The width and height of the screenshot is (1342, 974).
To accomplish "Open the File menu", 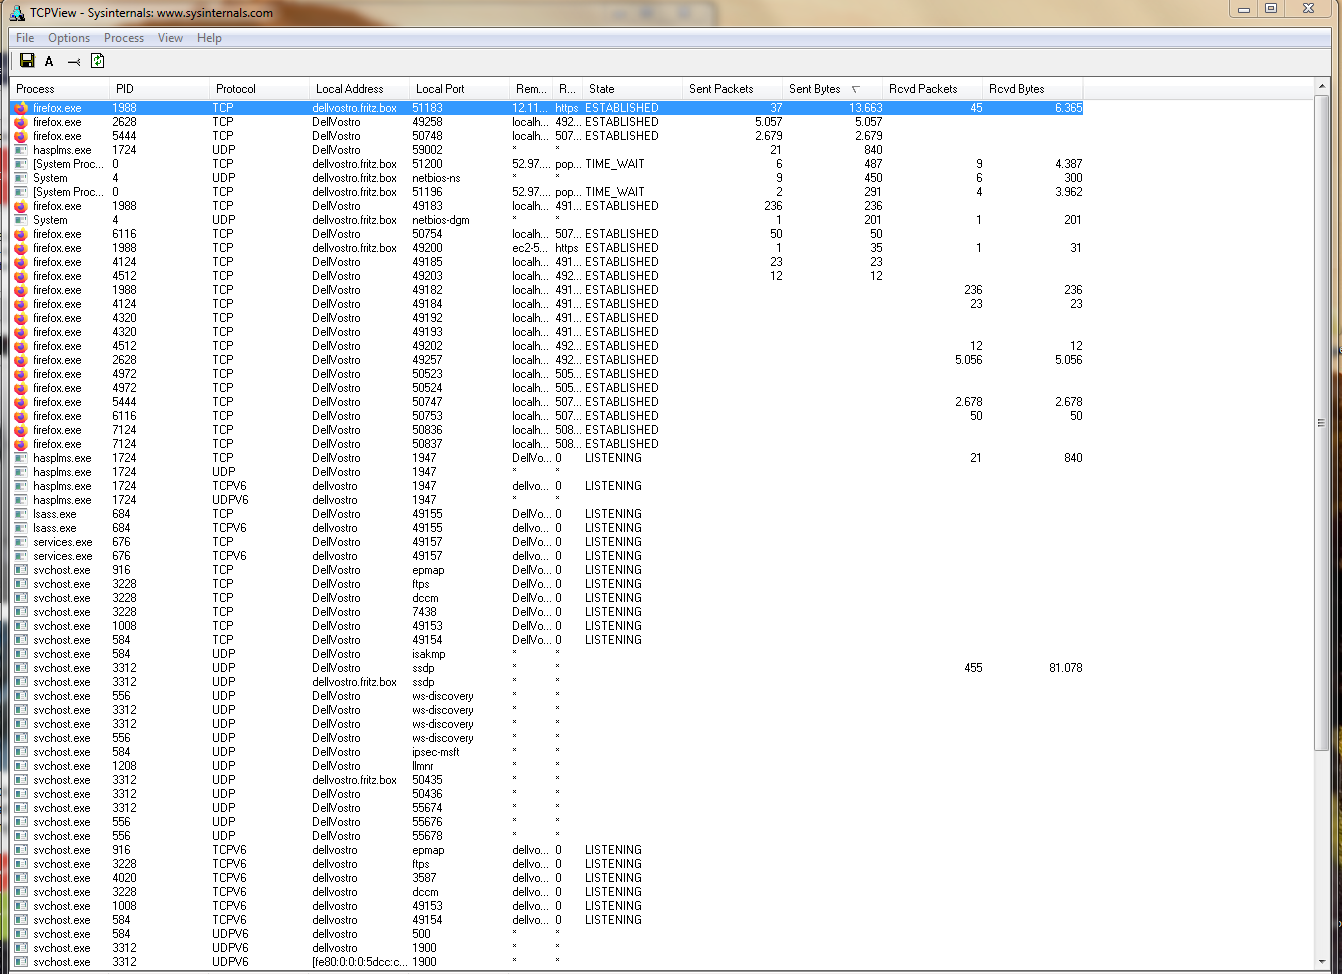I will point(25,38).
